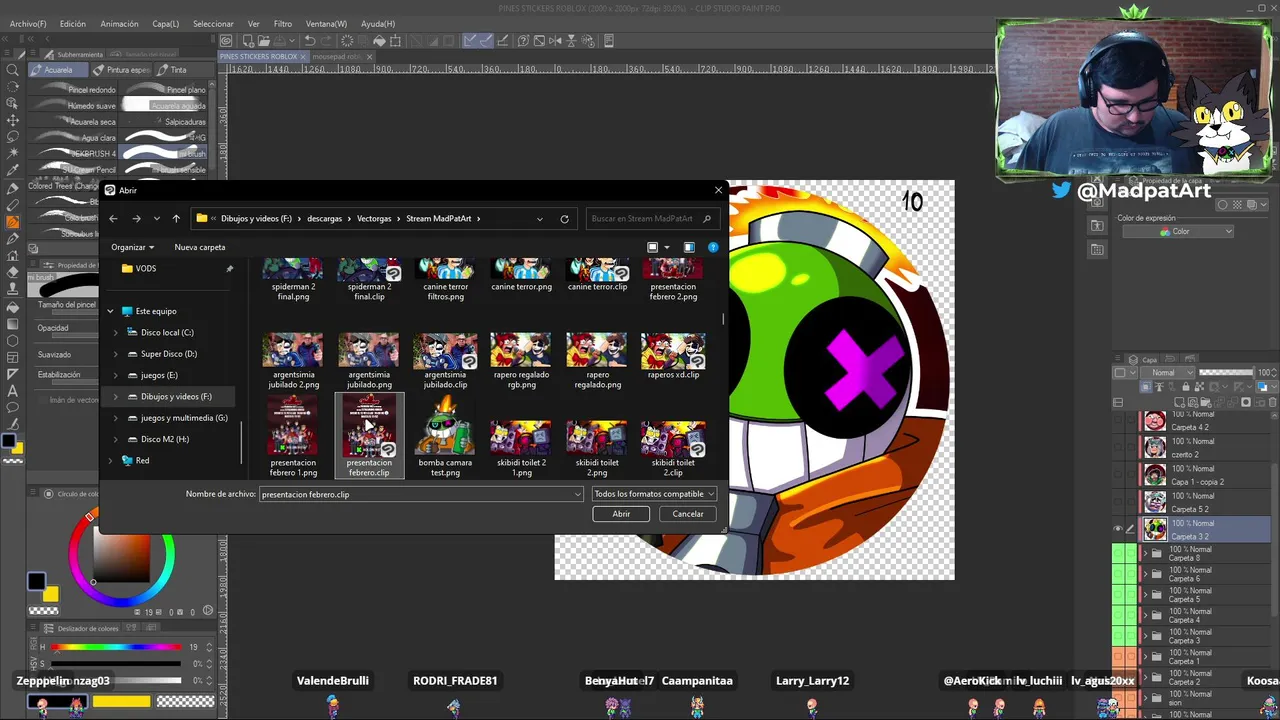Click the New canvas icon in command bar
The width and height of the screenshot is (1280, 720).
coord(247,40)
